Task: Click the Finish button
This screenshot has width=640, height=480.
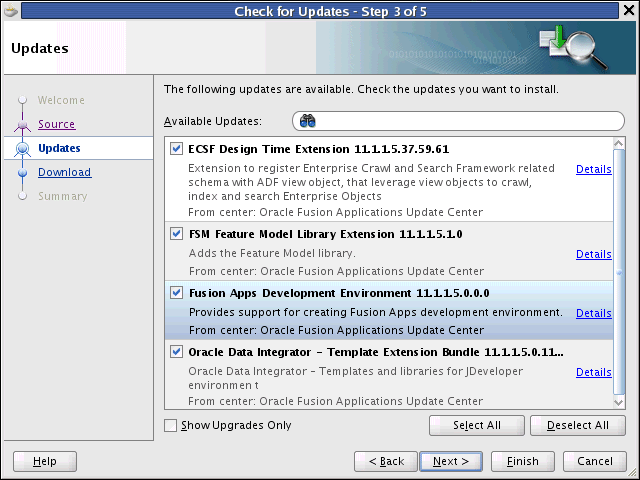Action: pos(523,461)
